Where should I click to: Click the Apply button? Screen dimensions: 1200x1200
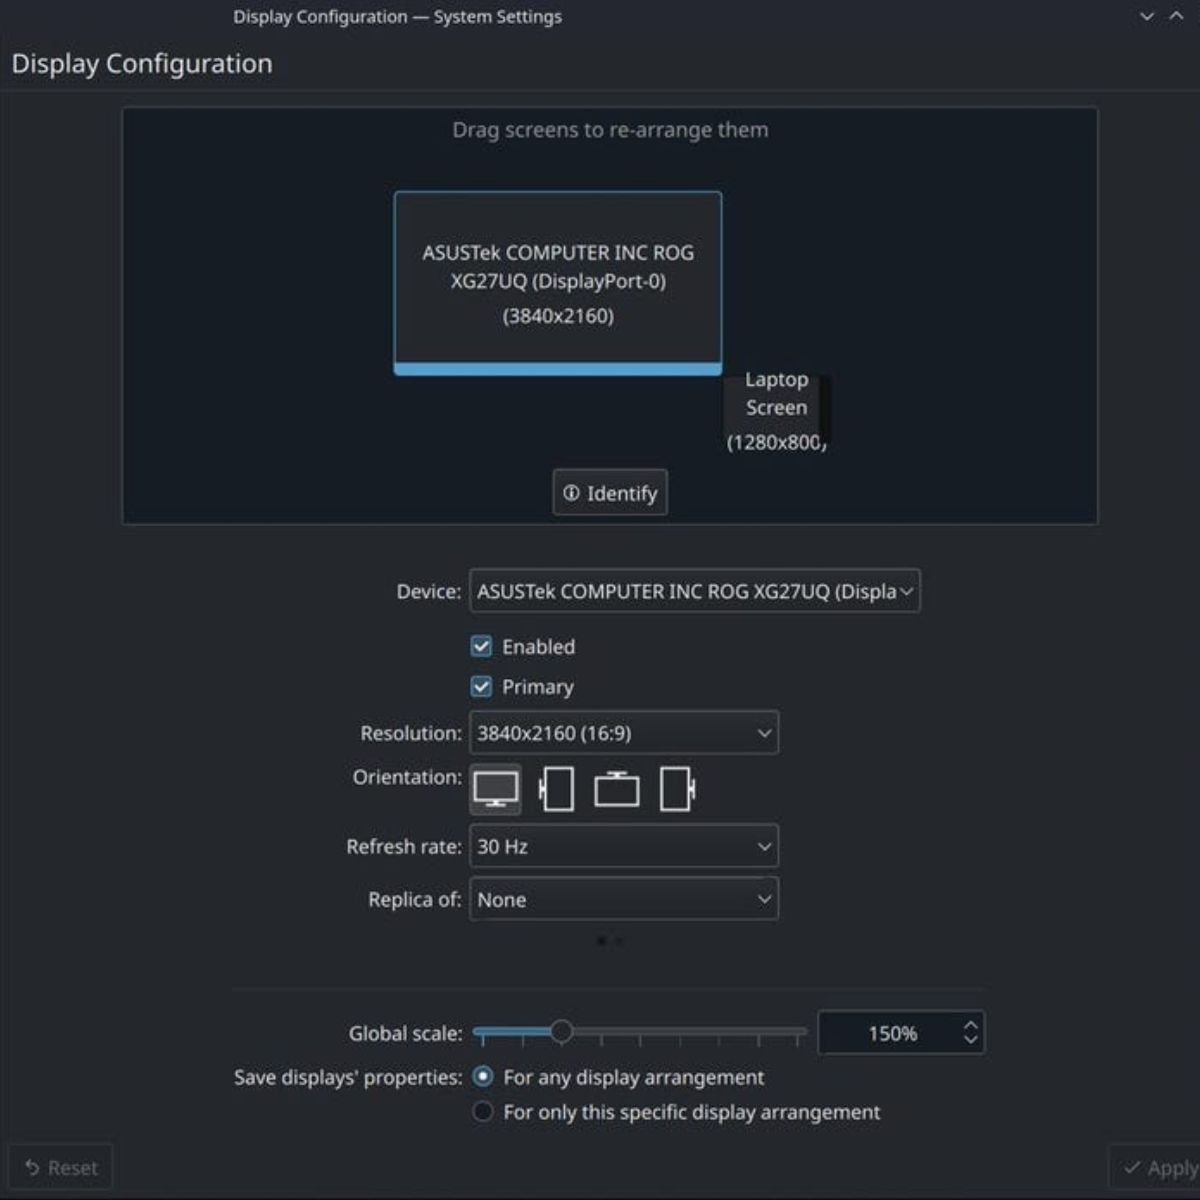click(x=1163, y=1167)
